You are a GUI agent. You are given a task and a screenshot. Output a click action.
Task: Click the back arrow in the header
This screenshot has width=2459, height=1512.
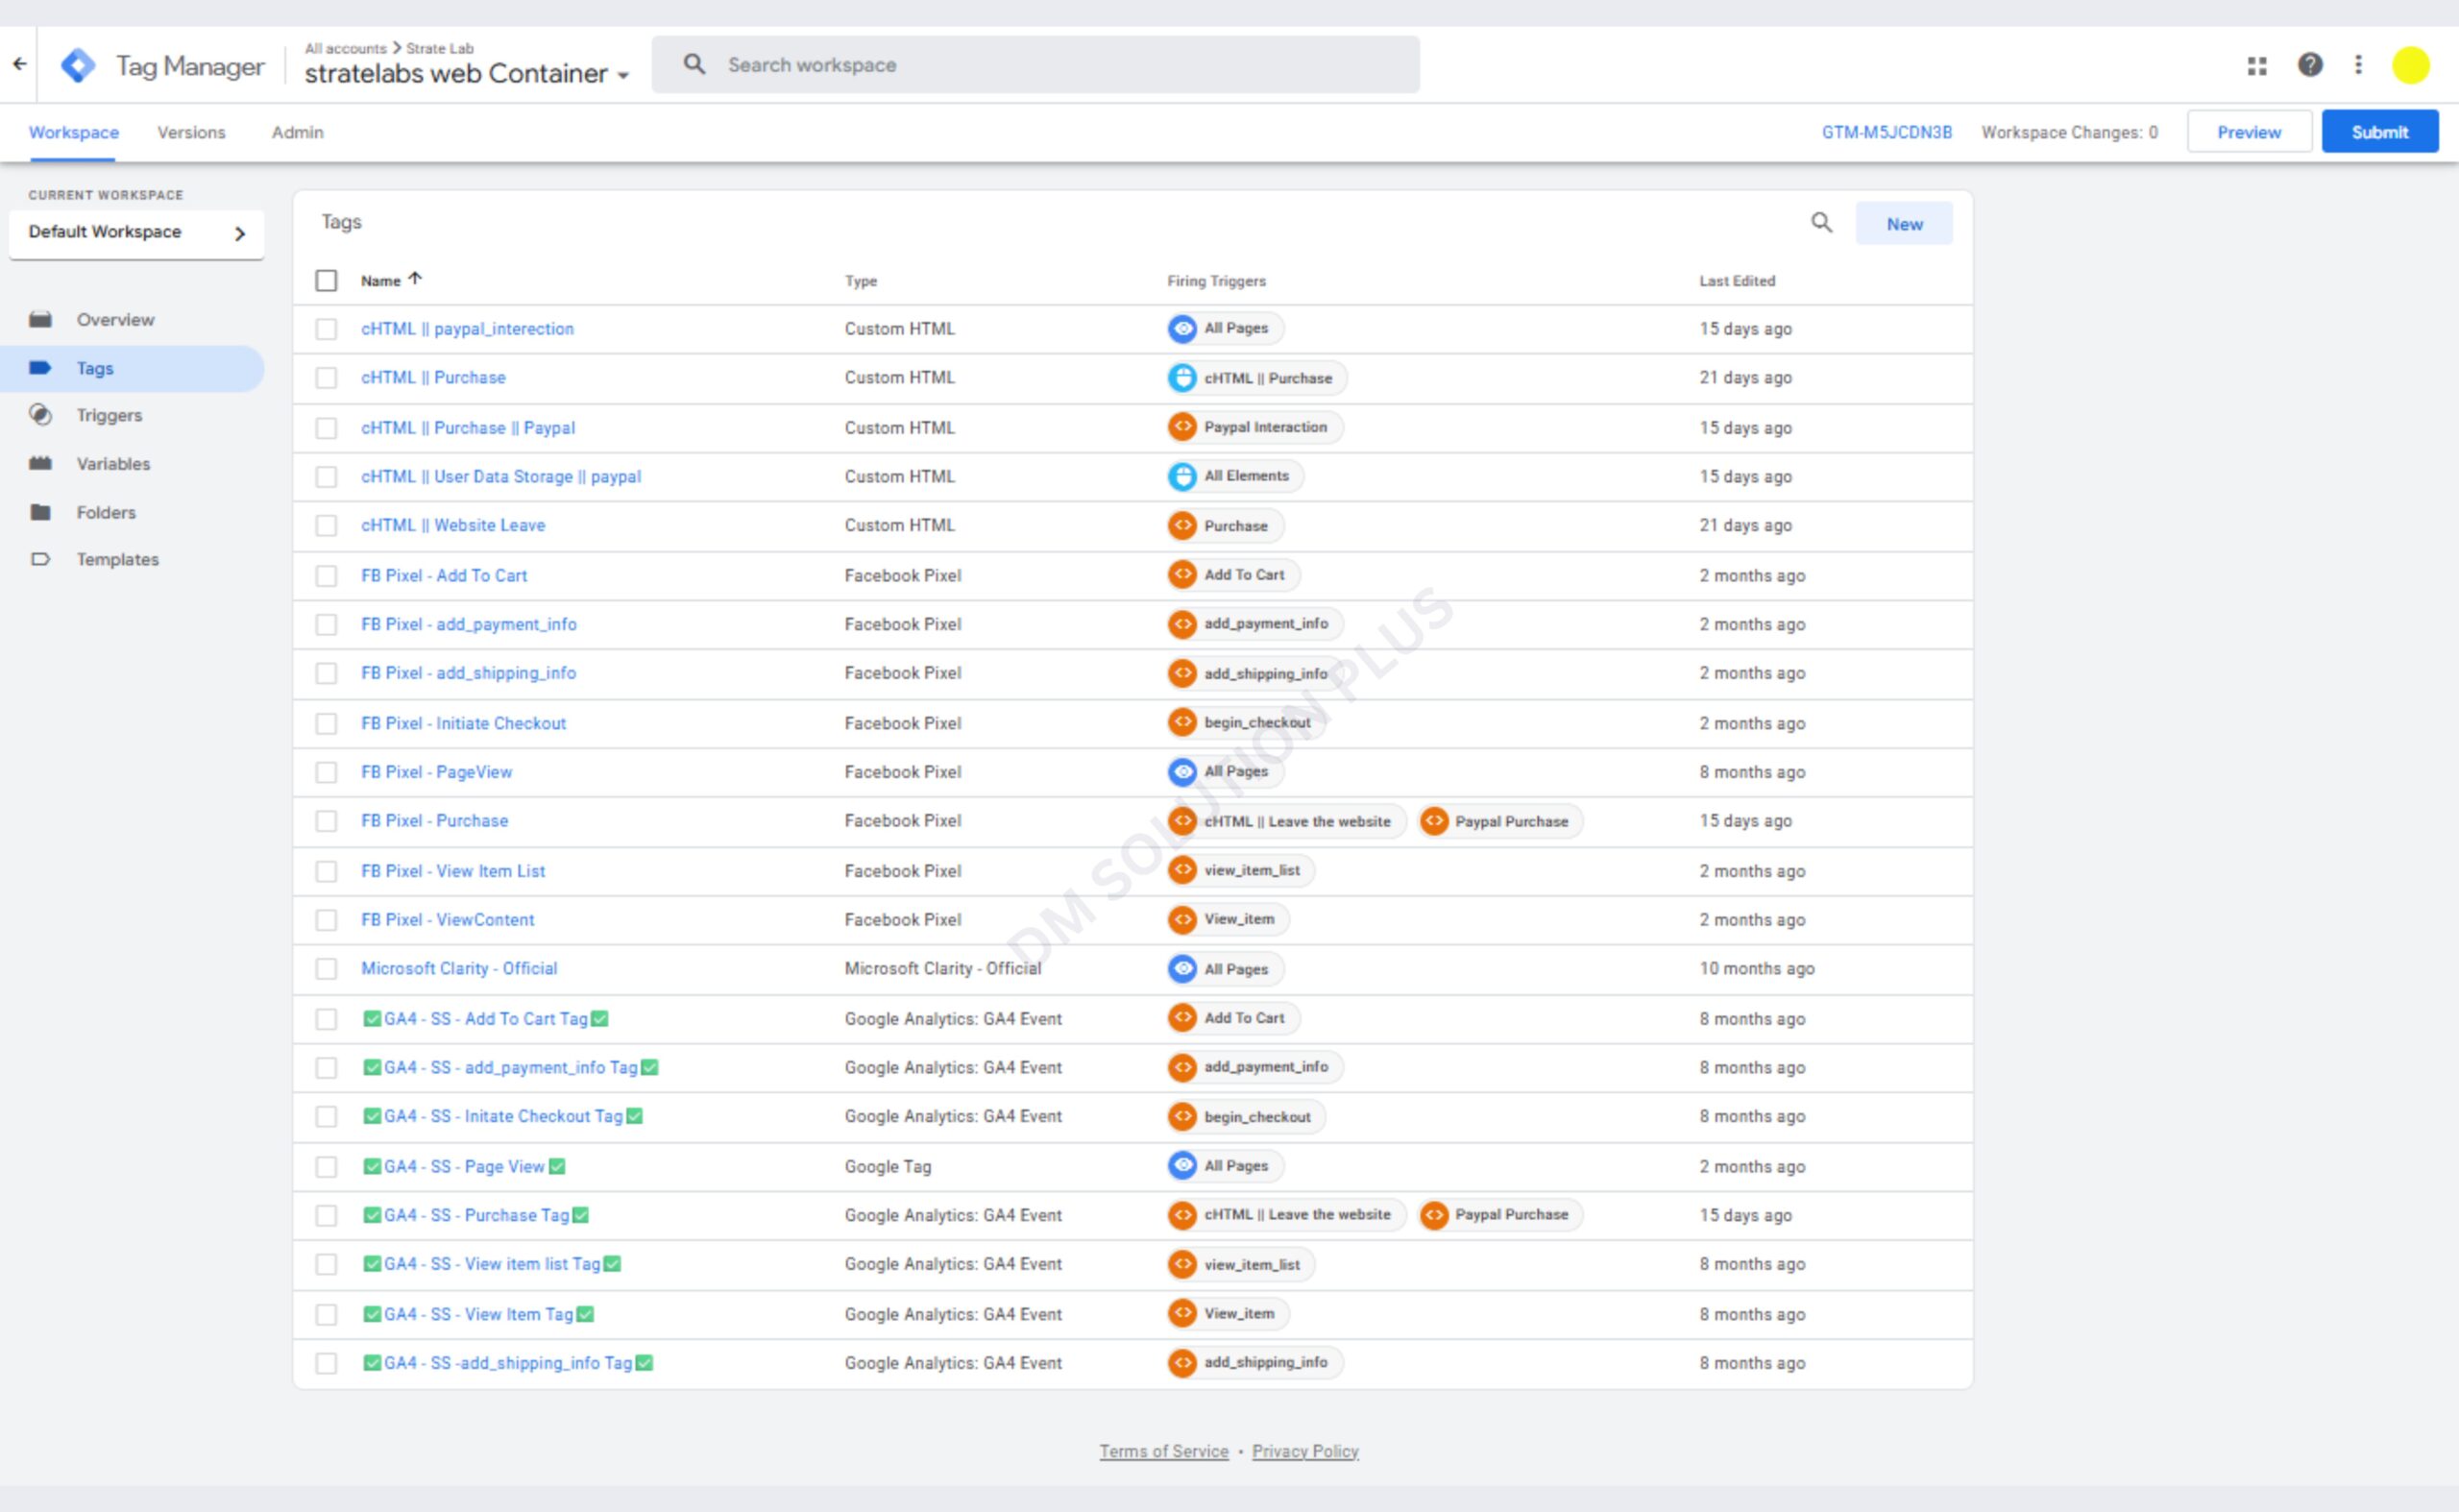click(19, 64)
